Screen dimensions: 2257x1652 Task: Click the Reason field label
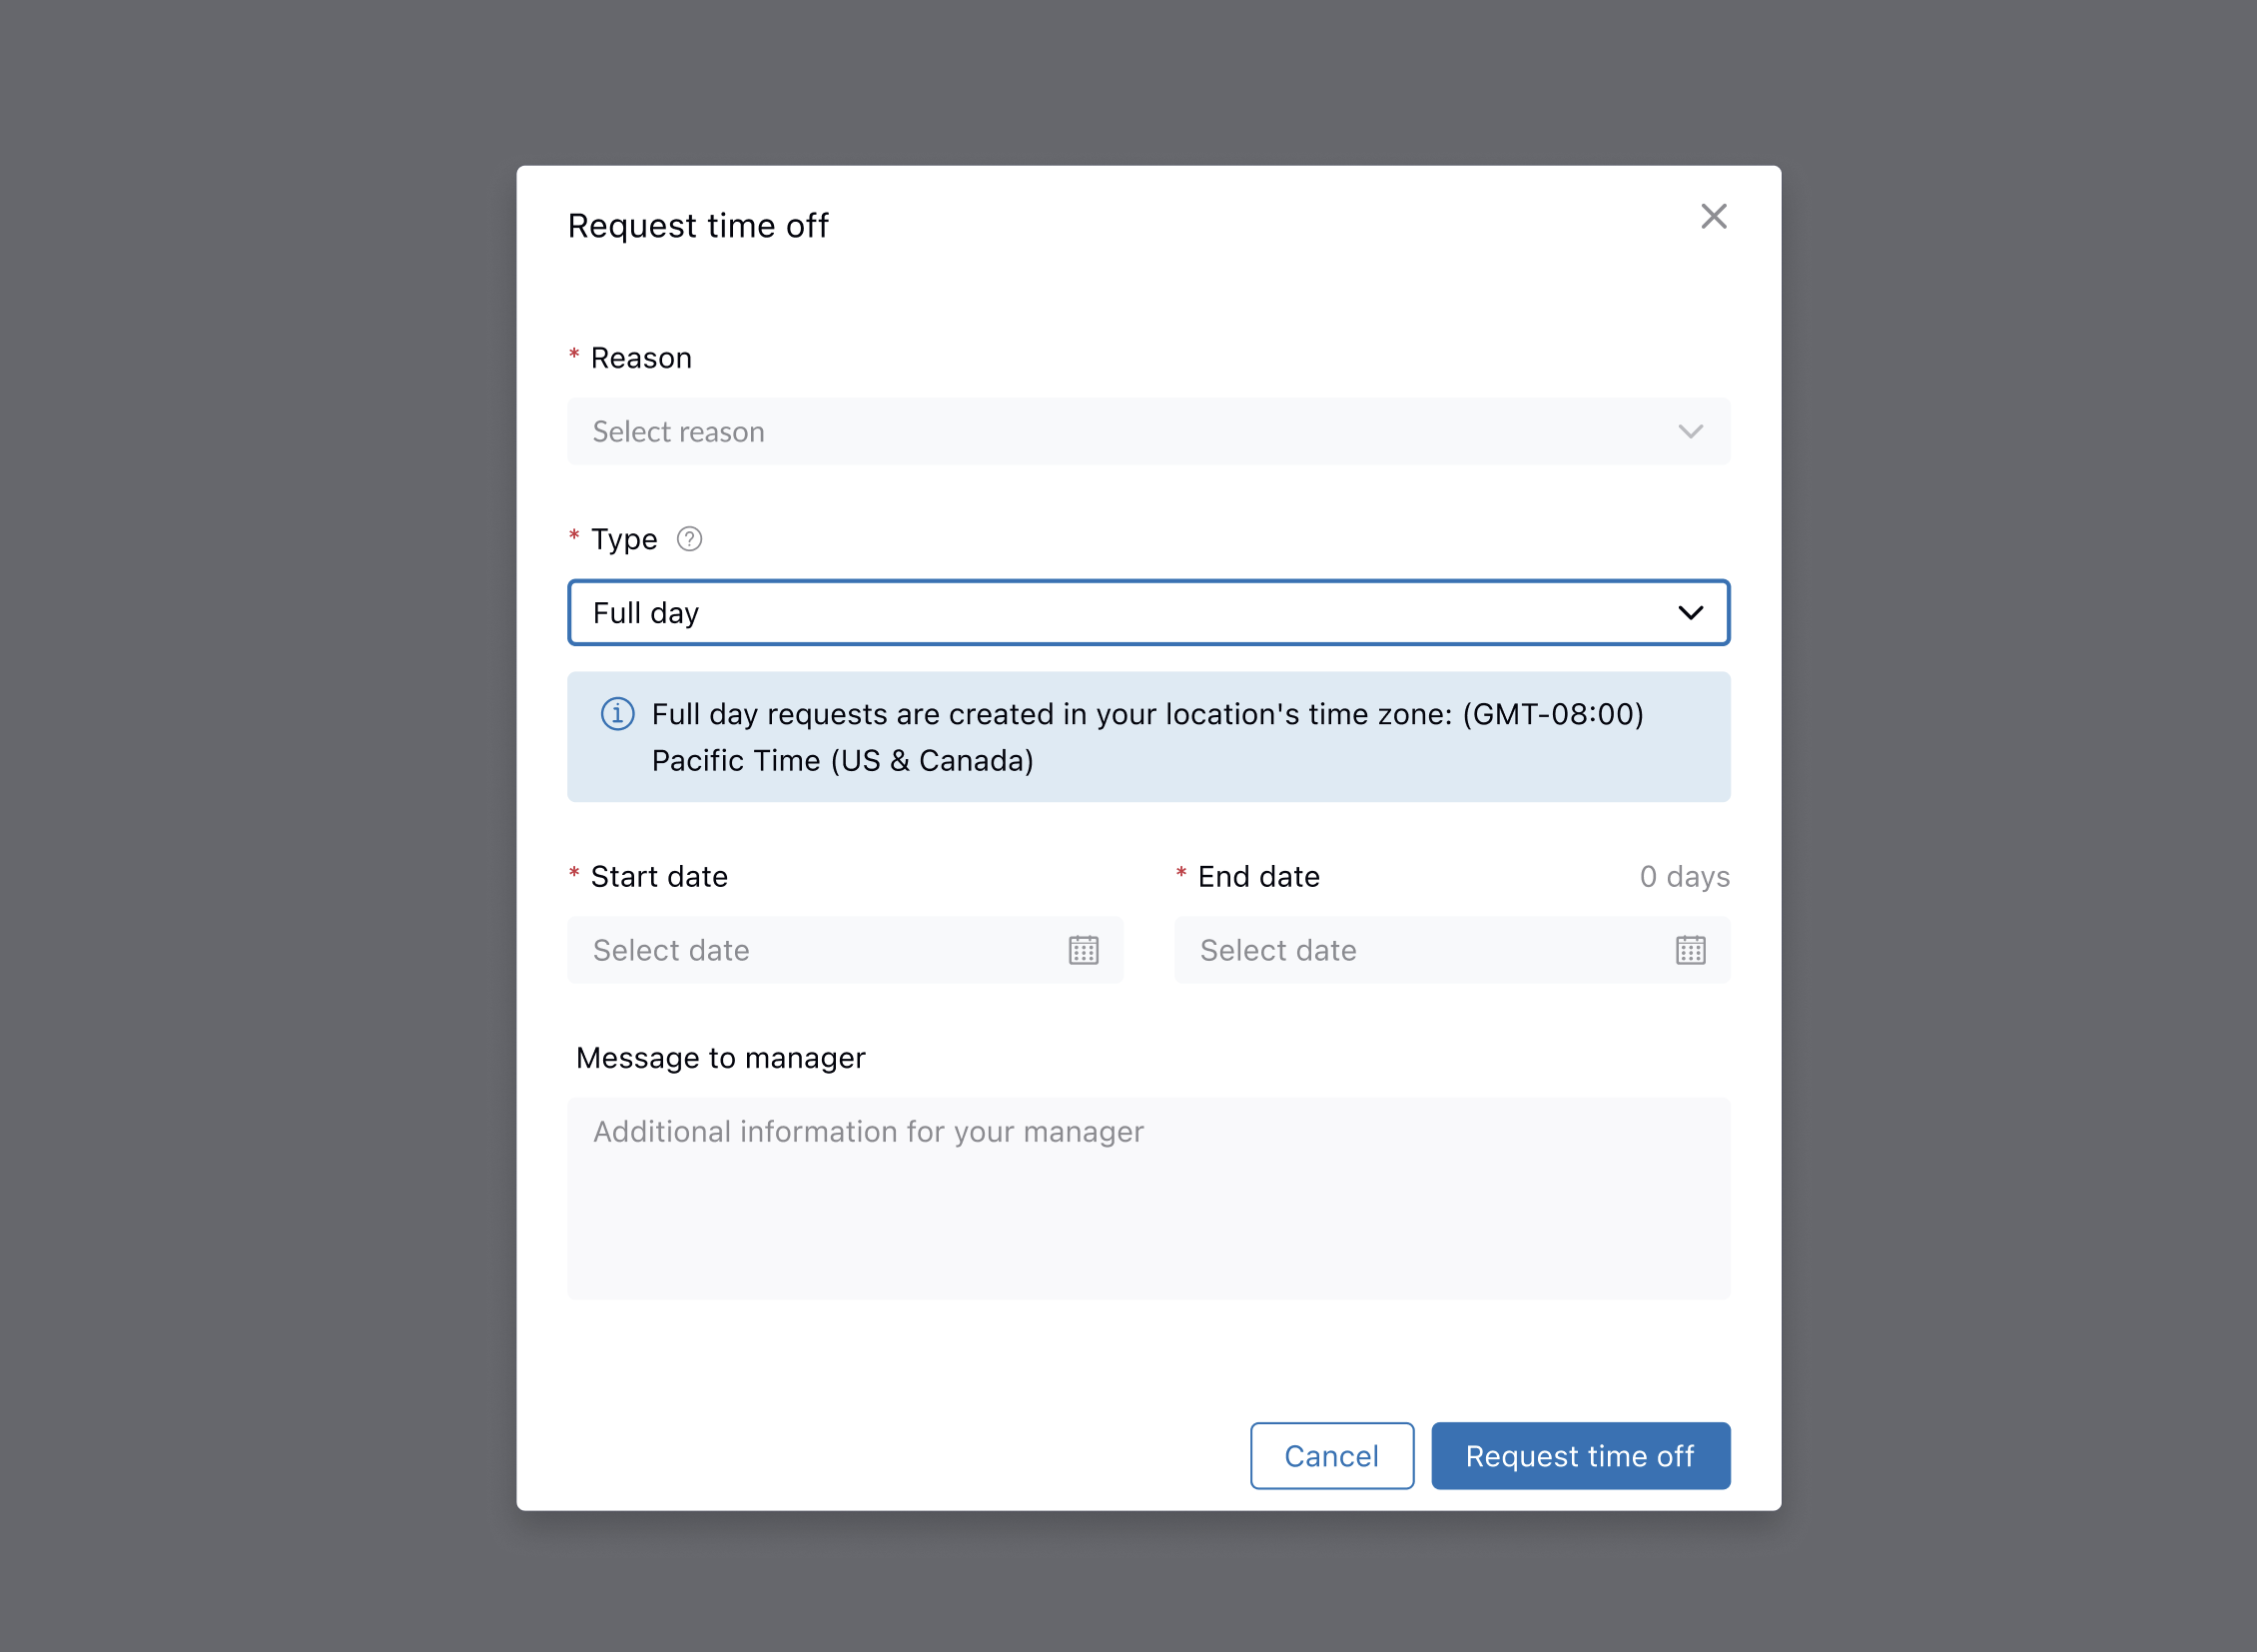coord(641,358)
